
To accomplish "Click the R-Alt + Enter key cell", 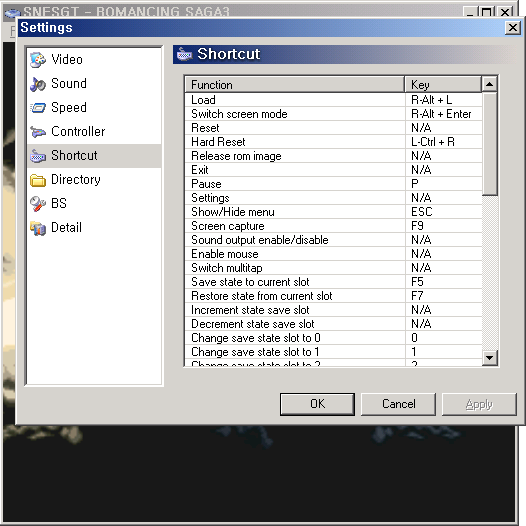I will point(443,114).
